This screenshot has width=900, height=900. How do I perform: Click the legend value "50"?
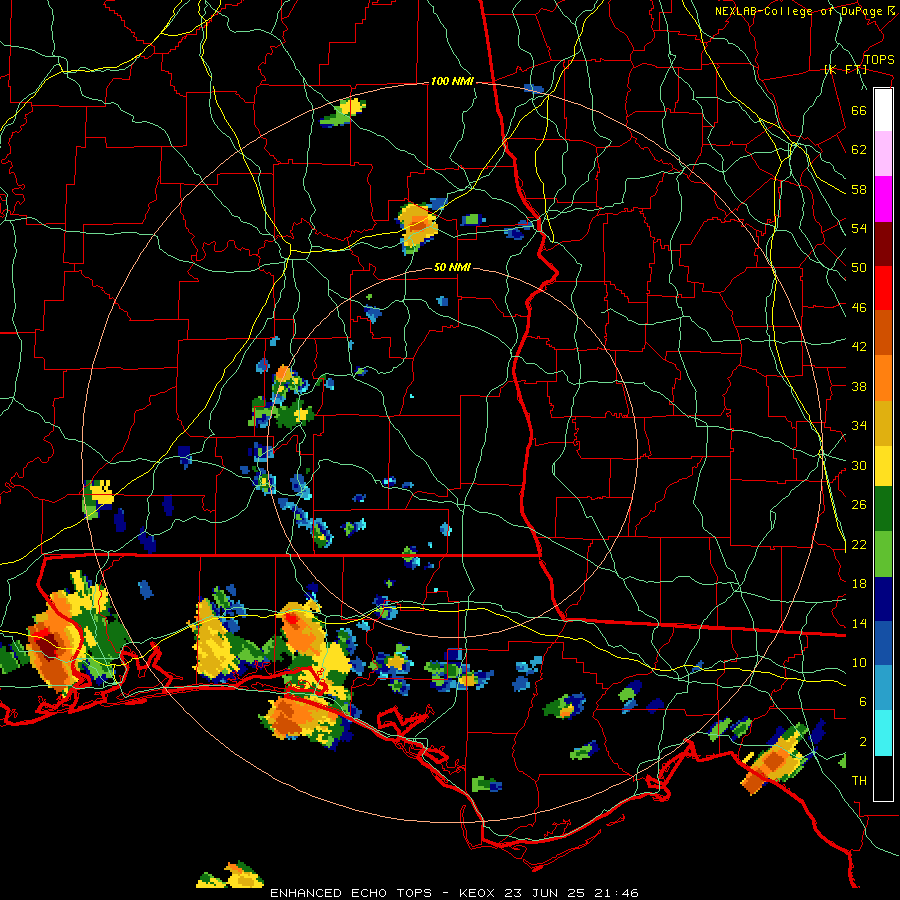pyautogui.click(x=859, y=268)
